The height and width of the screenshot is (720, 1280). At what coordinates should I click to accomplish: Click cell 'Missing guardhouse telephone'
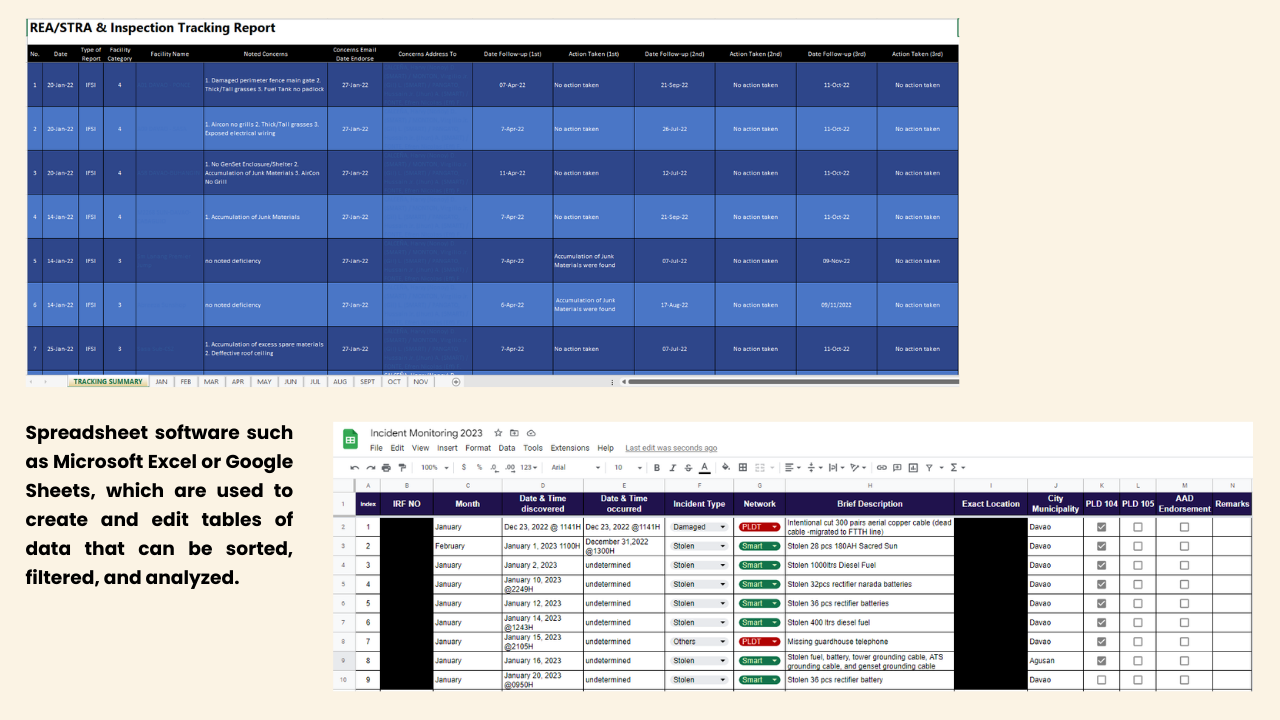[x=870, y=641]
